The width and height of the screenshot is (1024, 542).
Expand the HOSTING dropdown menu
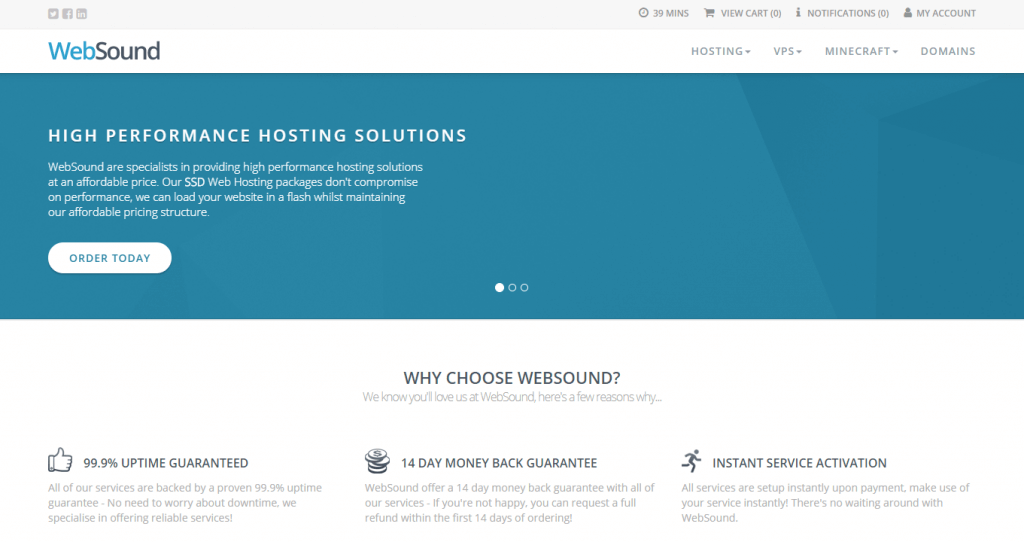coord(721,51)
